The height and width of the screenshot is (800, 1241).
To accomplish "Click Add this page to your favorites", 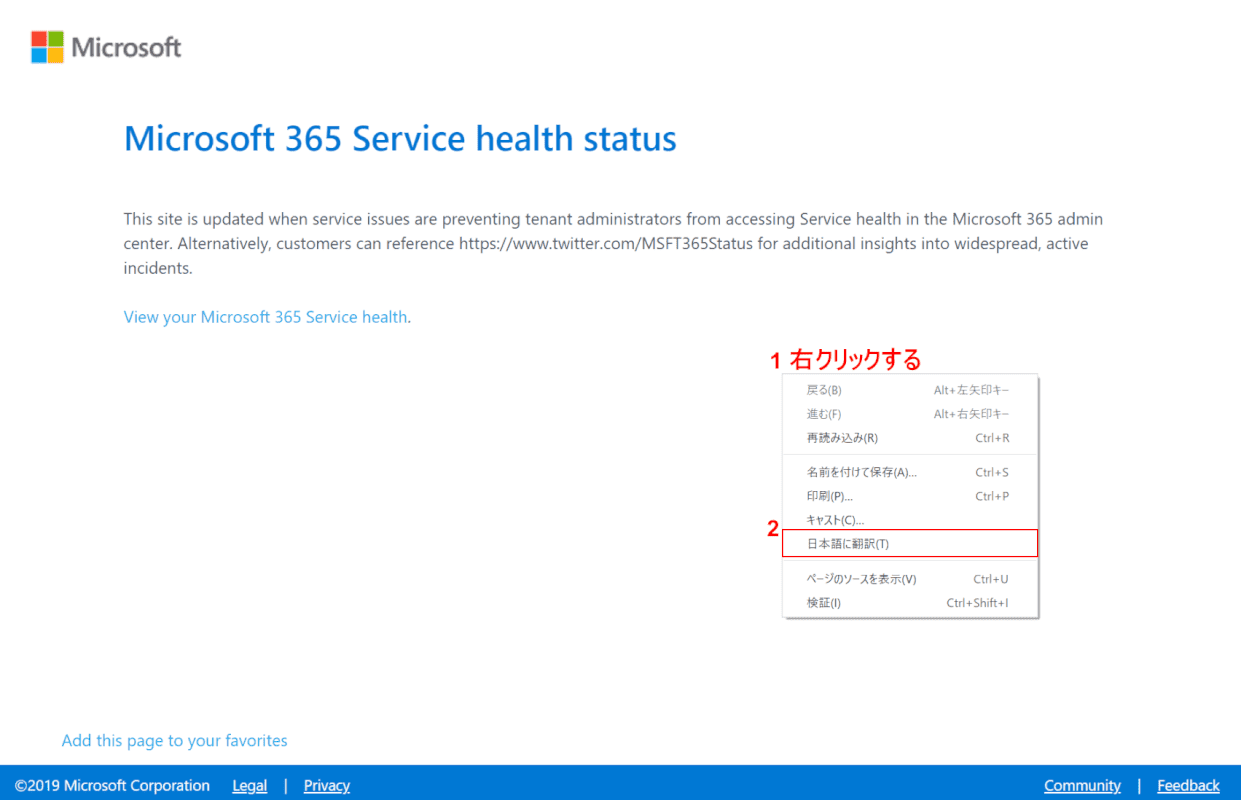I will point(175,741).
